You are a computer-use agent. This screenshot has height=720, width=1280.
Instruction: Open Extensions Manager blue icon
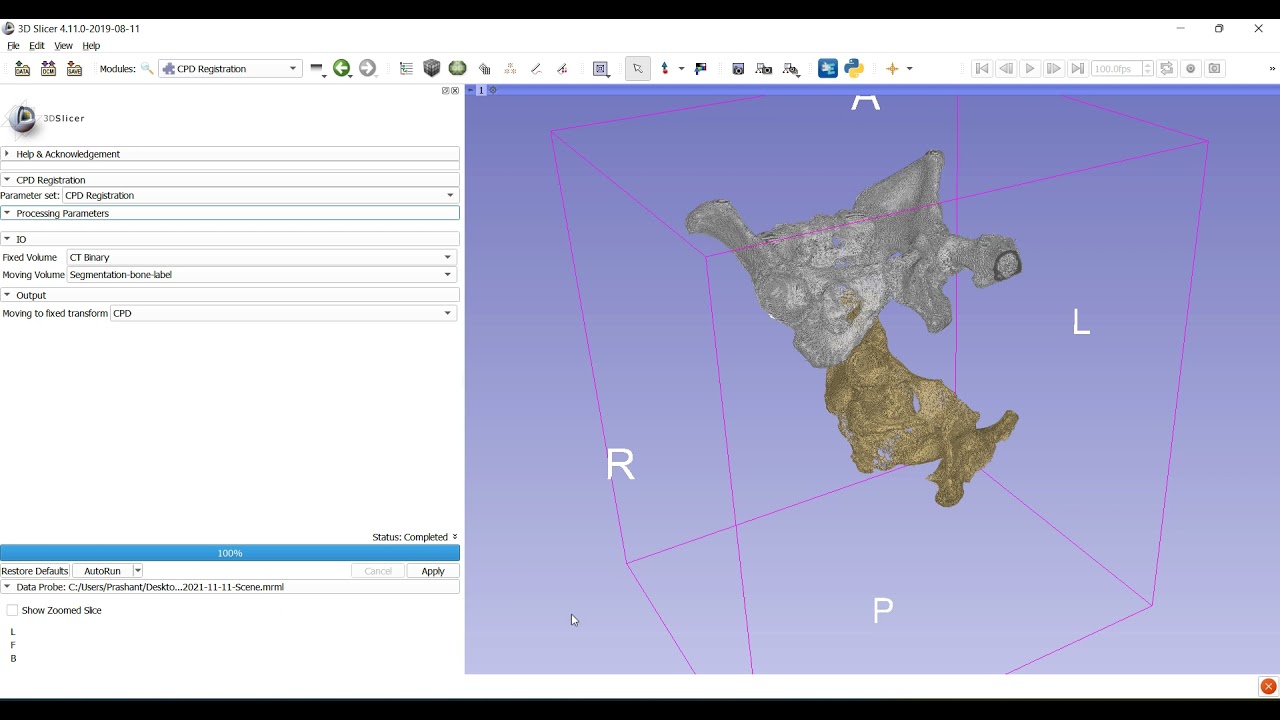pyautogui.click(x=827, y=69)
